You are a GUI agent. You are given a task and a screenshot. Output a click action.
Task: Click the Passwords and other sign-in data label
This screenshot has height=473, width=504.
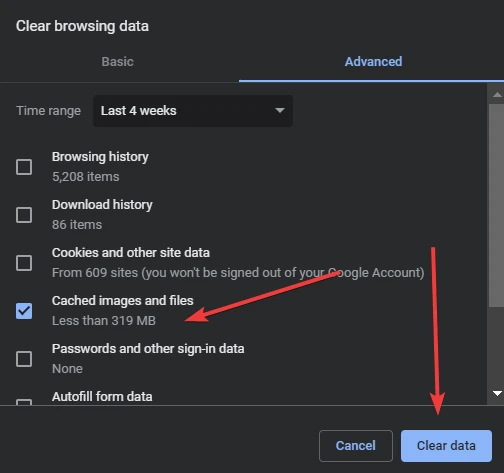pos(148,349)
